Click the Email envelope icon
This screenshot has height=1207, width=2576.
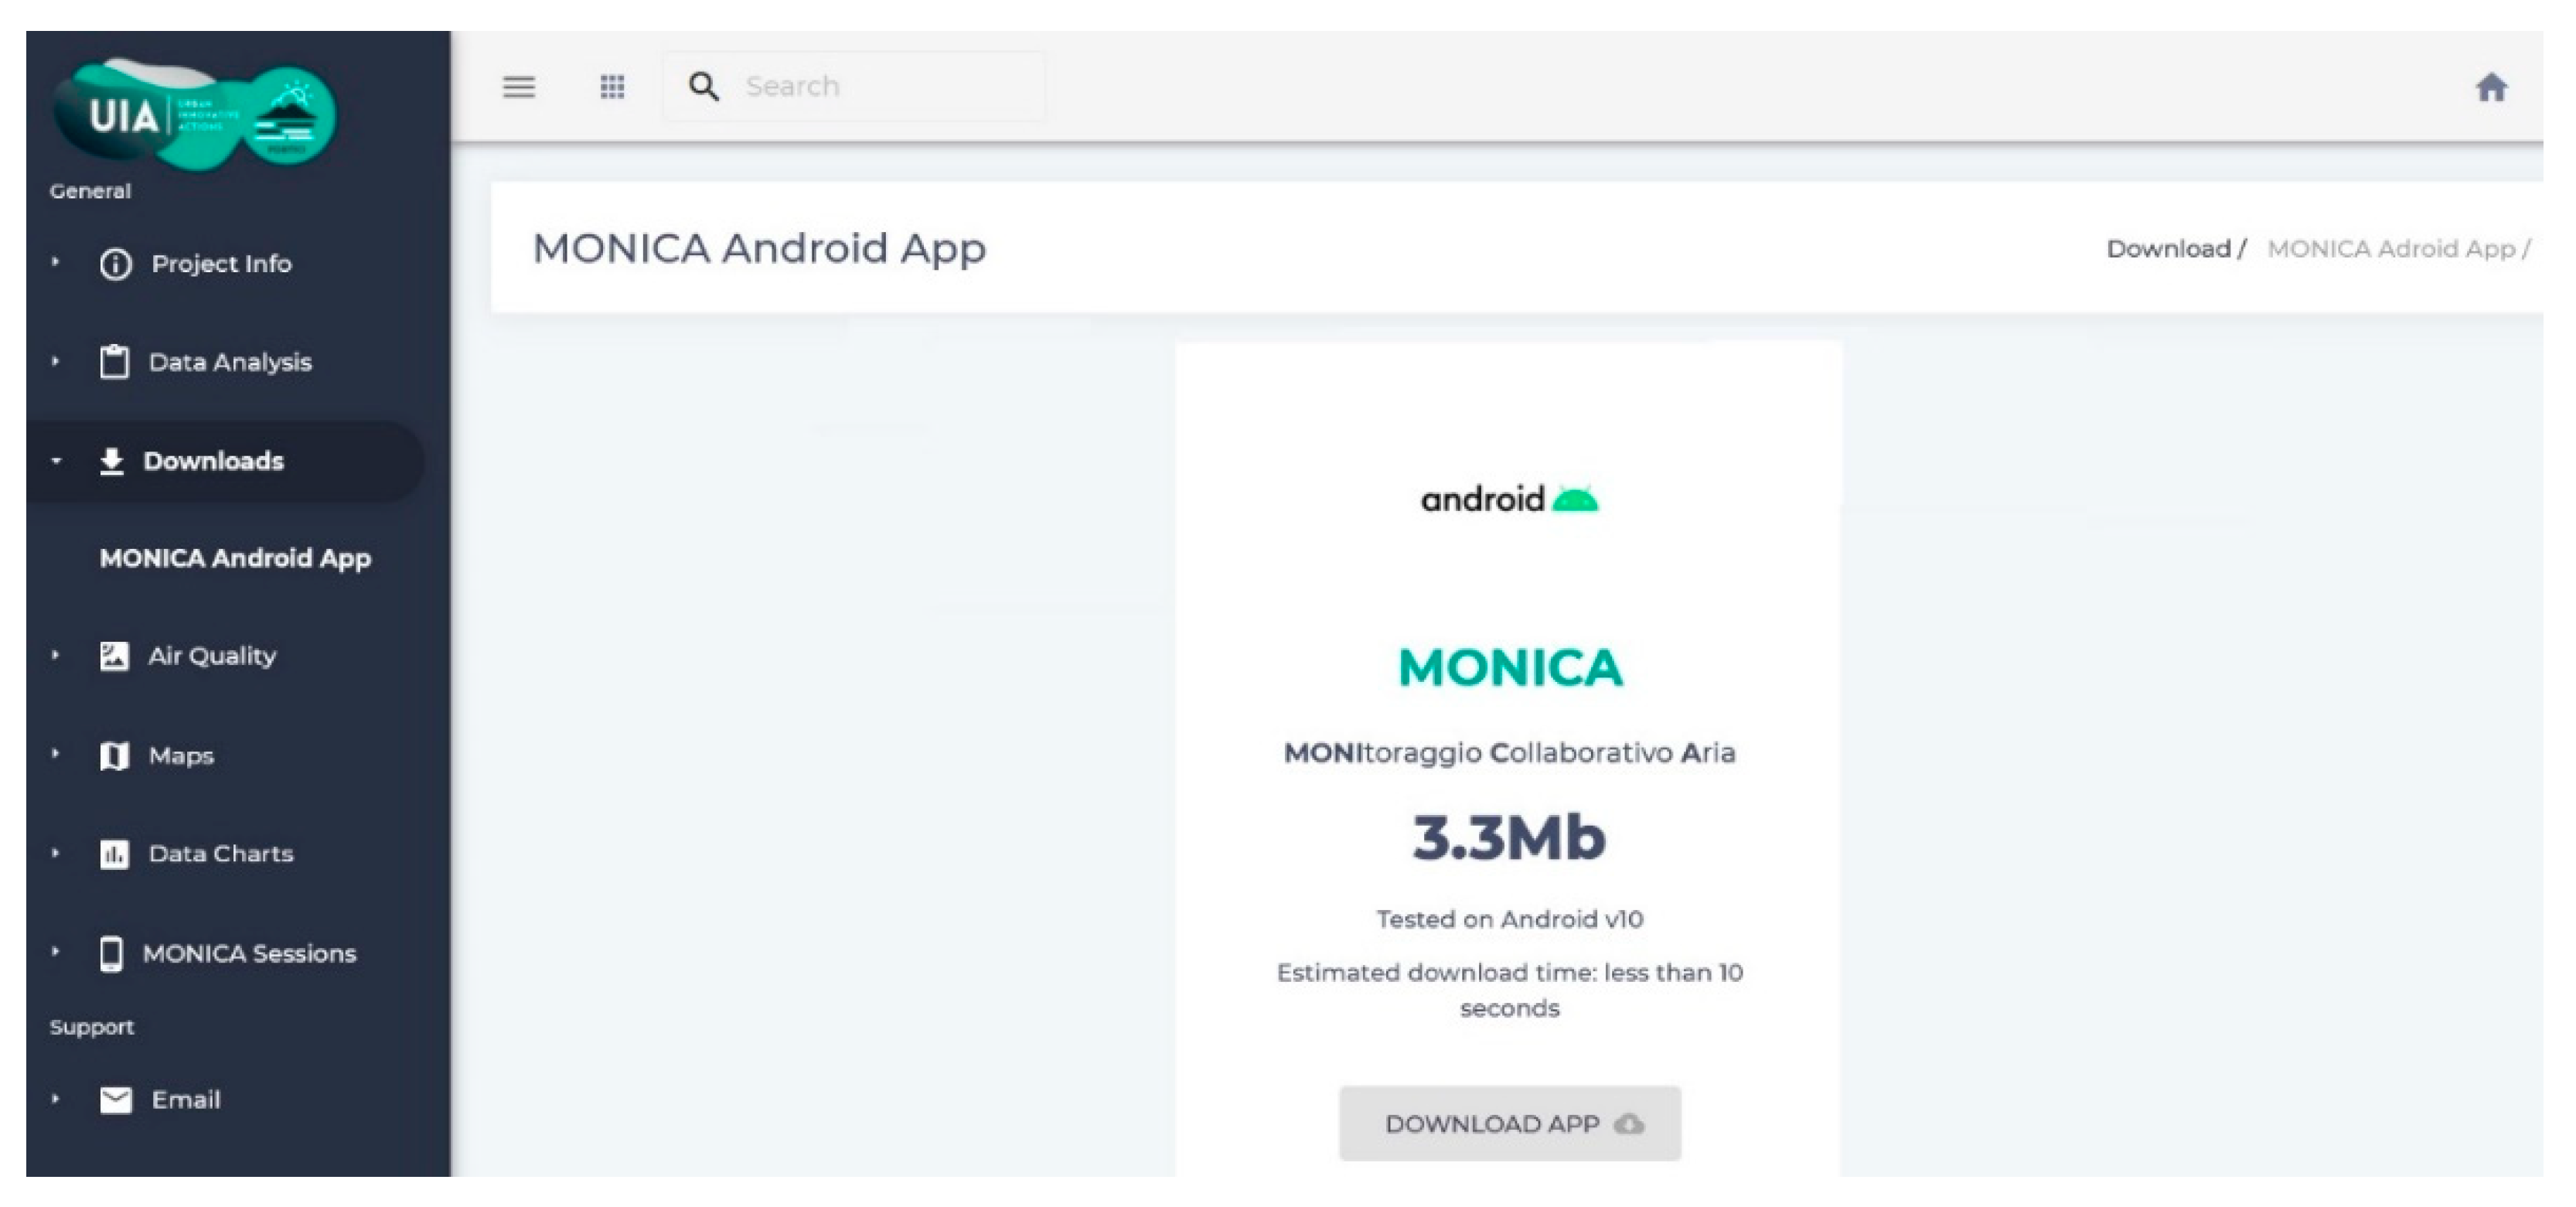coord(116,1100)
